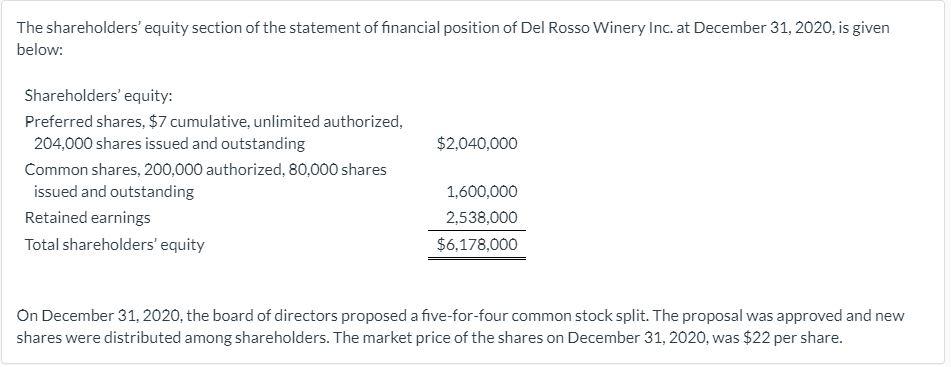Image resolution: width=951 pixels, height=367 pixels.
Task: Click the 'Total shareholders' equity' label
Action: (x=115, y=244)
